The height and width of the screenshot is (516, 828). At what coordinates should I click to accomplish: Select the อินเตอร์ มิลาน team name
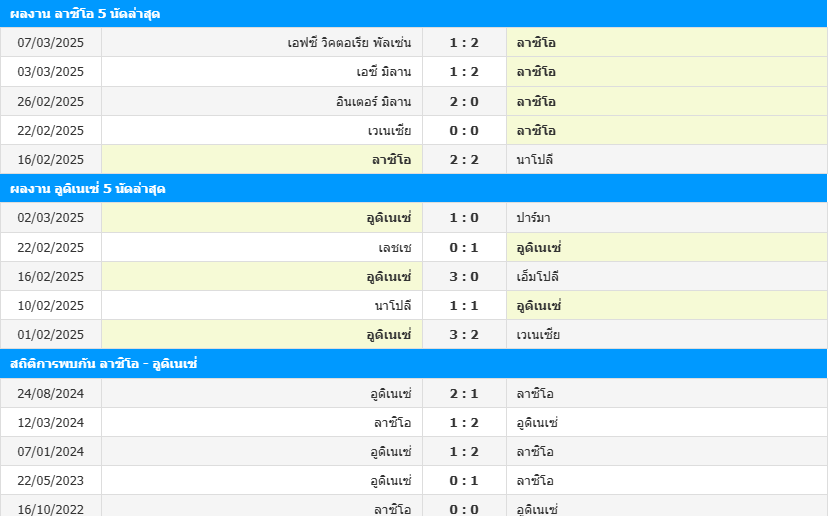click(374, 101)
